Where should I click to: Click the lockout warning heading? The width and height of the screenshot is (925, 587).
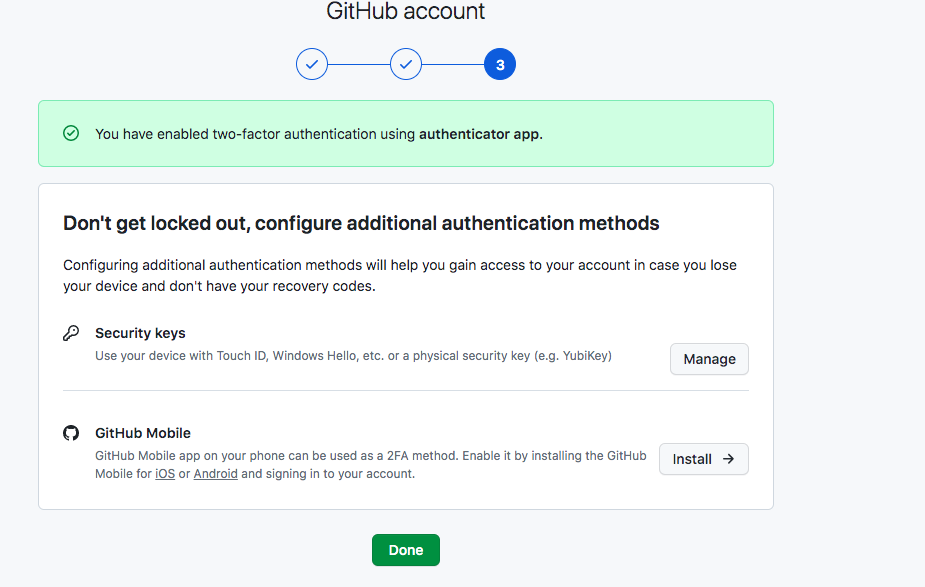(360, 223)
